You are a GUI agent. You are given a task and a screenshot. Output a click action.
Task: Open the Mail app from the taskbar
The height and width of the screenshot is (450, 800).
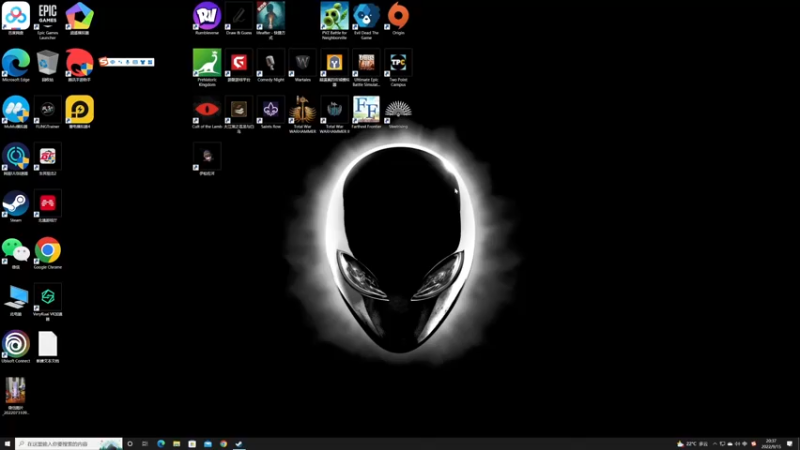[208, 444]
